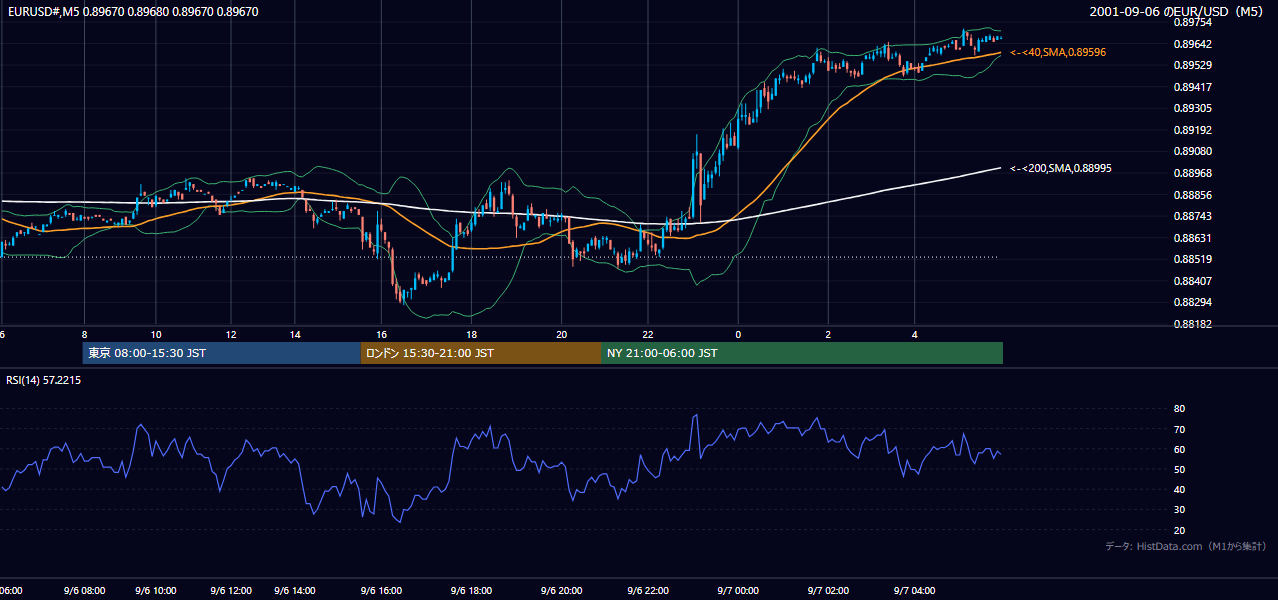Select the London 15:30-21:00 JST session bar

(x=482, y=353)
